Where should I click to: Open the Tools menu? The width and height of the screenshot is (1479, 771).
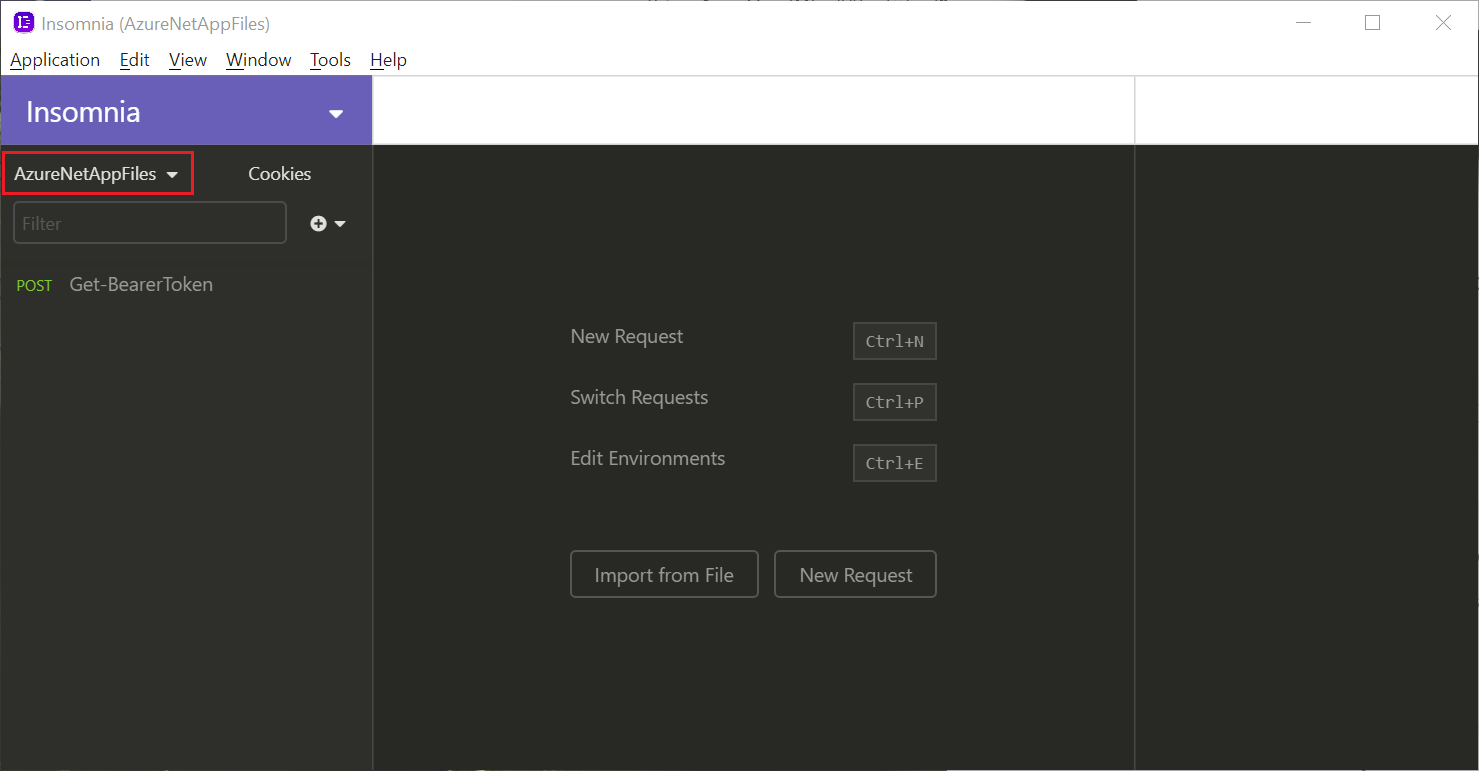pyautogui.click(x=330, y=60)
